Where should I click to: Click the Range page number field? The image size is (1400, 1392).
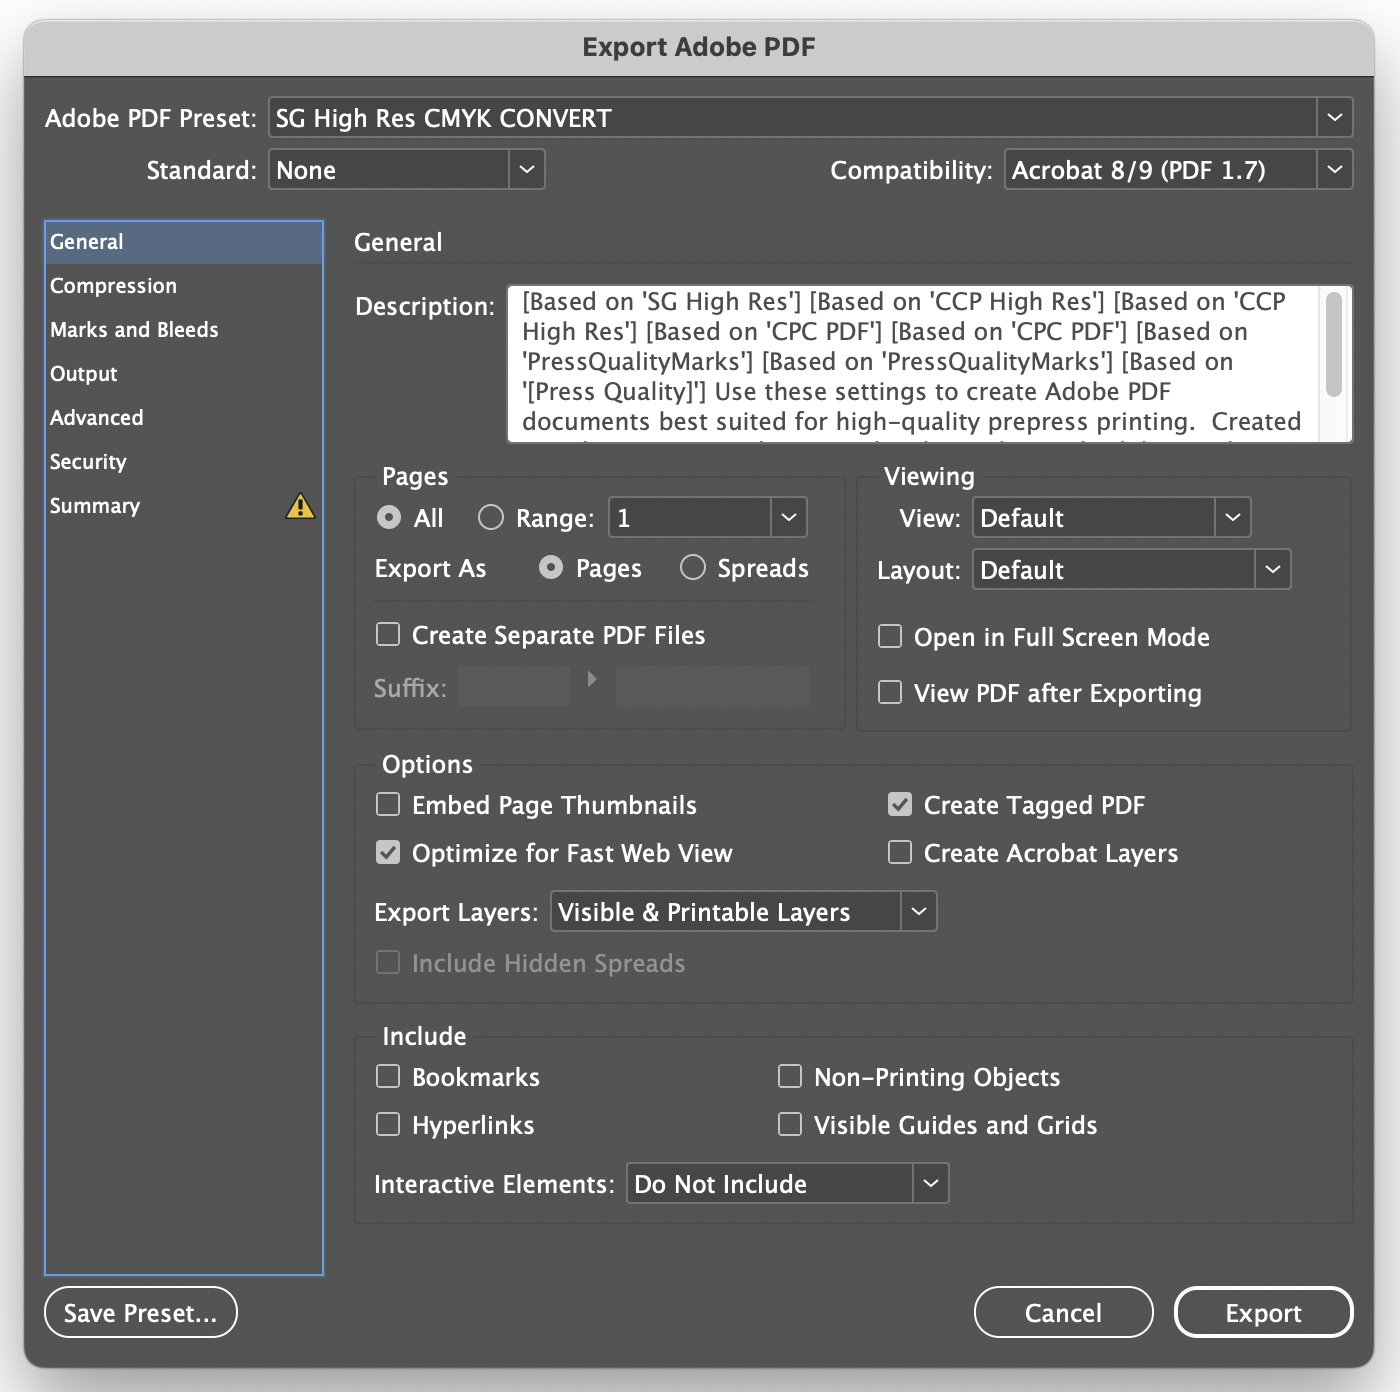click(690, 518)
